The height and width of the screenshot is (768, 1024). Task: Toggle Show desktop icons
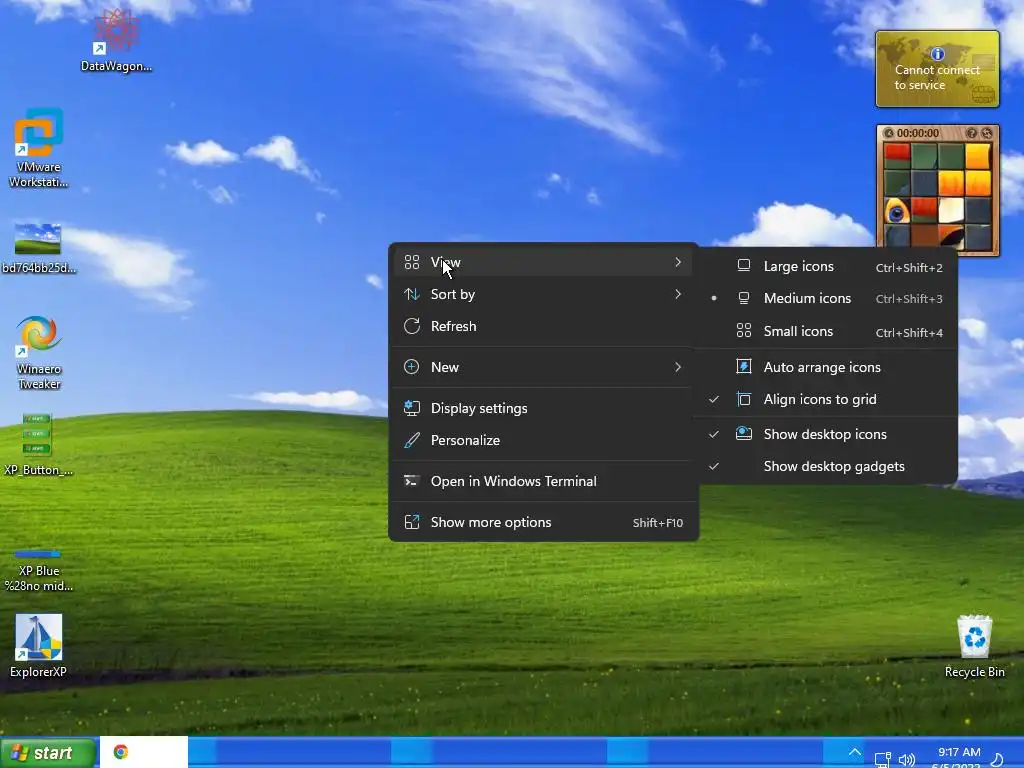(x=827, y=434)
